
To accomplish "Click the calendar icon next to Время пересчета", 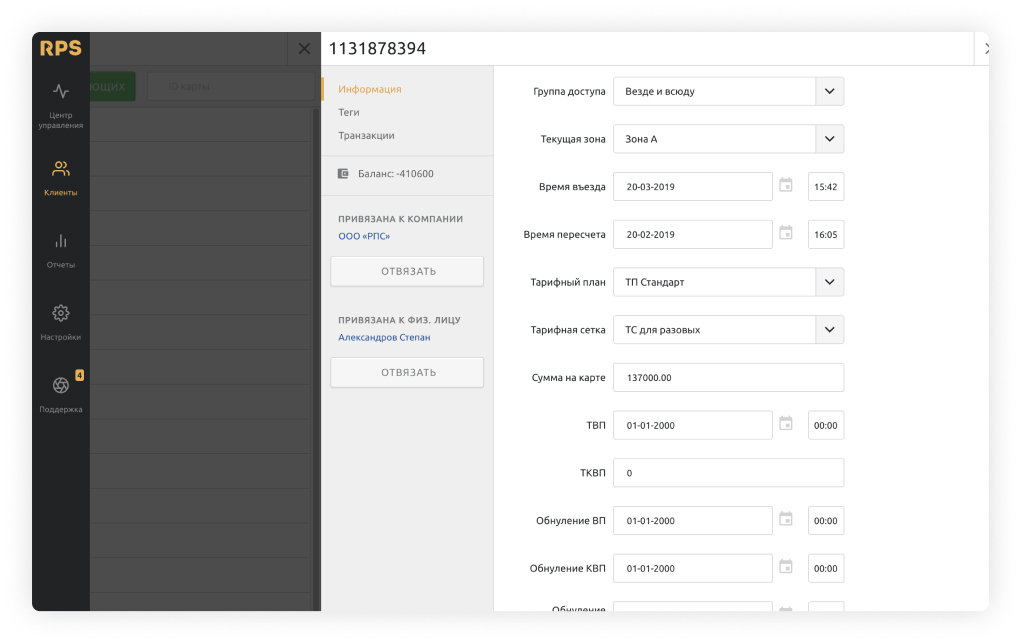I will pyautogui.click(x=786, y=234).
